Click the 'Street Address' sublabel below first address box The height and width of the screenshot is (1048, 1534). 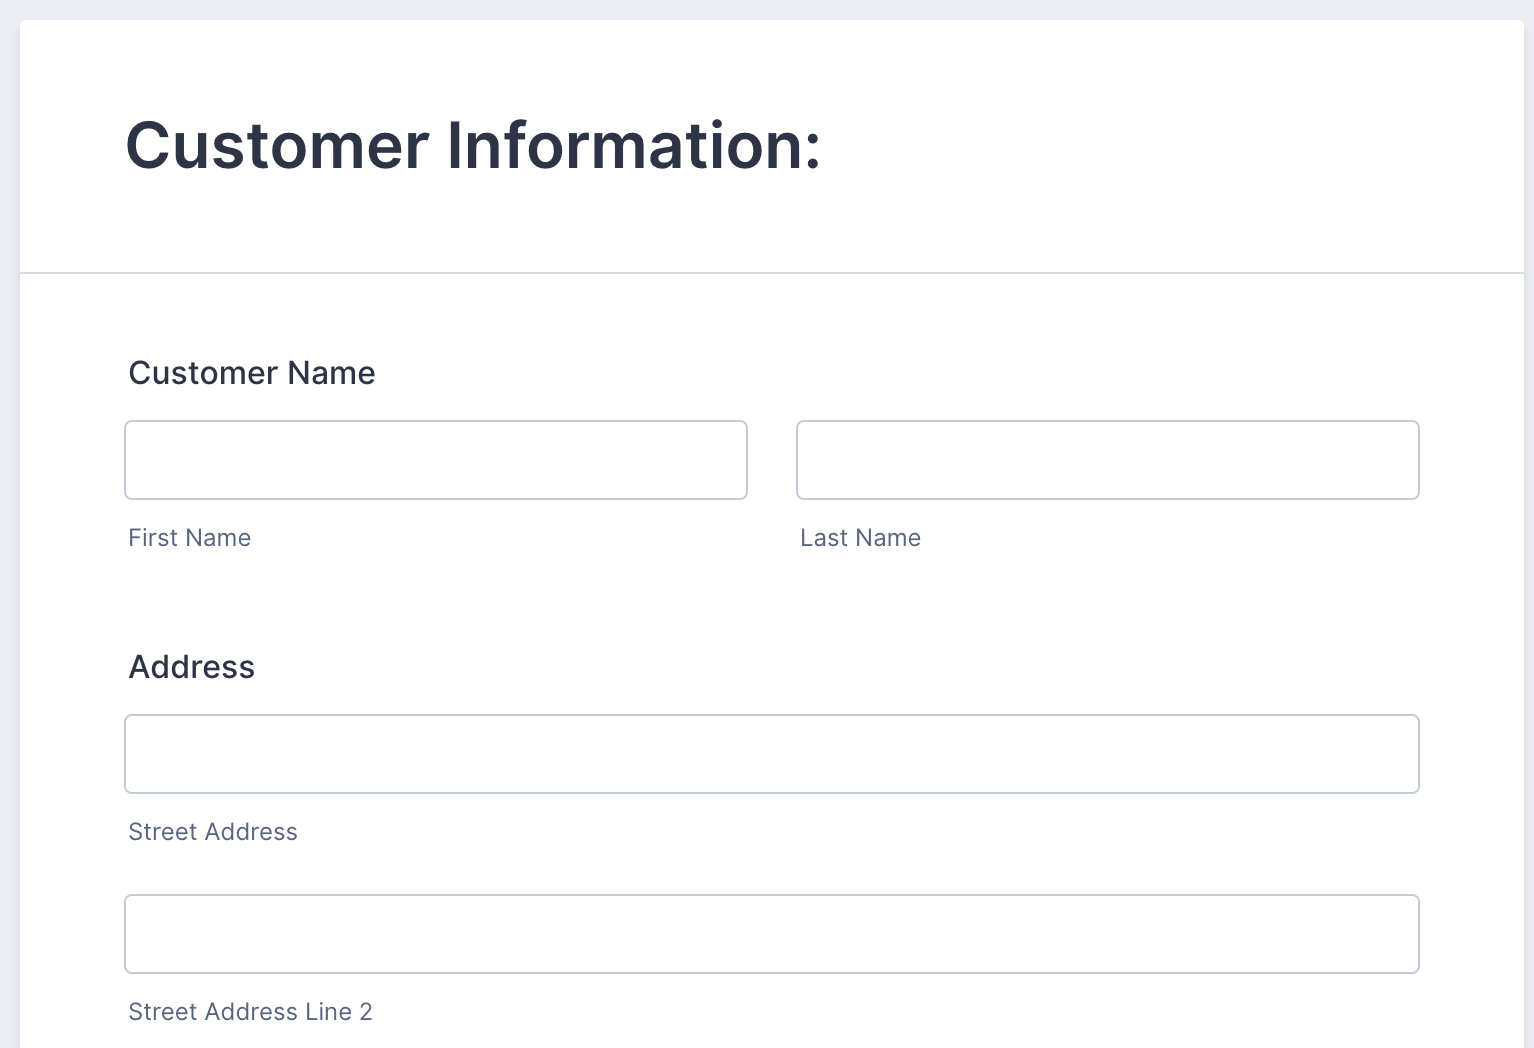tap(213, 832)
